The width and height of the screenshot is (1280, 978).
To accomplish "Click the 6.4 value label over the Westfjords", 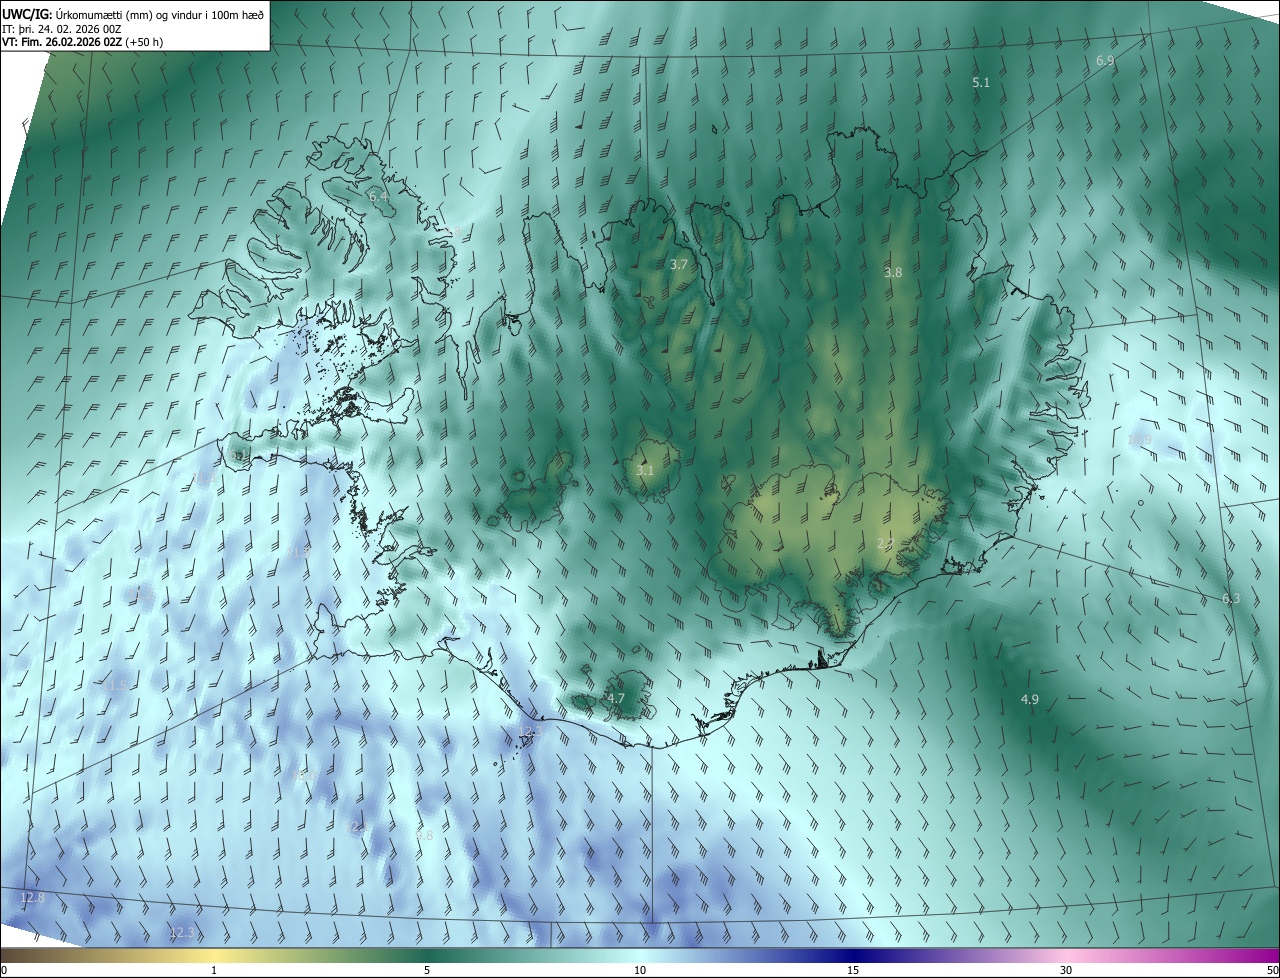I will pos(378,197).
